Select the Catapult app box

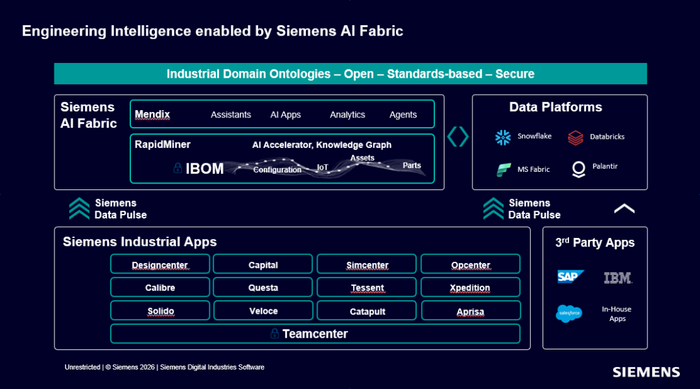367,310
